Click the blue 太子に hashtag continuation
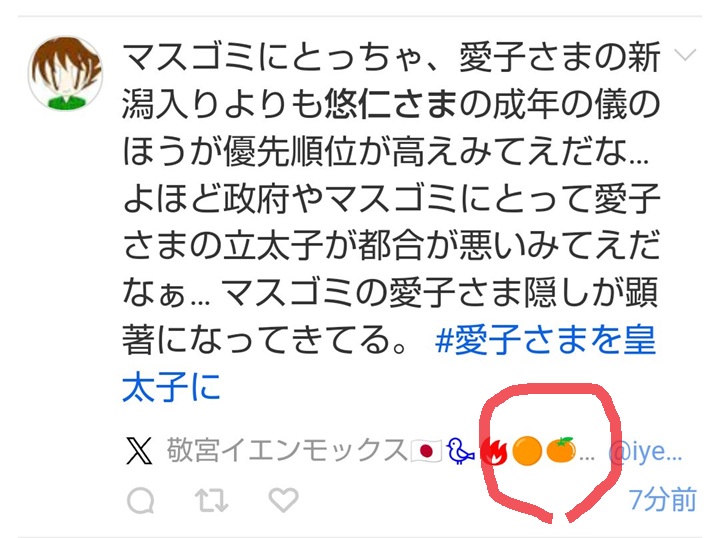This screenshot has width=712, height=538. (171, 387)
